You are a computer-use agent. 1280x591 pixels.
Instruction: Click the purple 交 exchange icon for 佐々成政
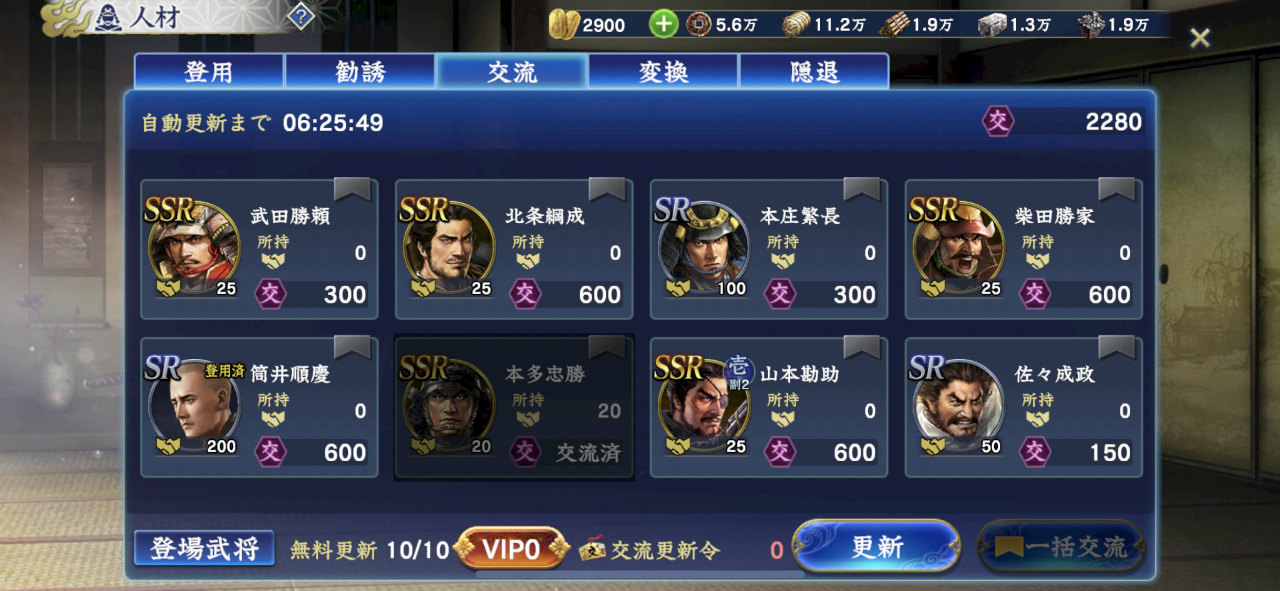coord(1035,451)
